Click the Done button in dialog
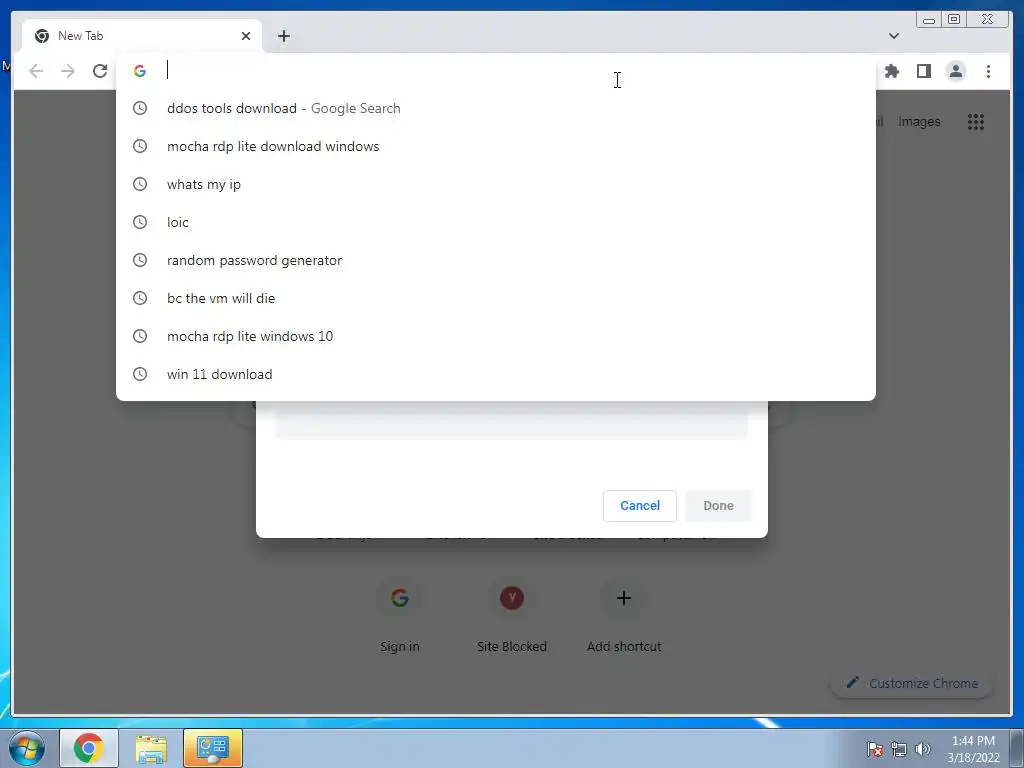This screenshot has height=768, width=1024. [x=718, y=505]
